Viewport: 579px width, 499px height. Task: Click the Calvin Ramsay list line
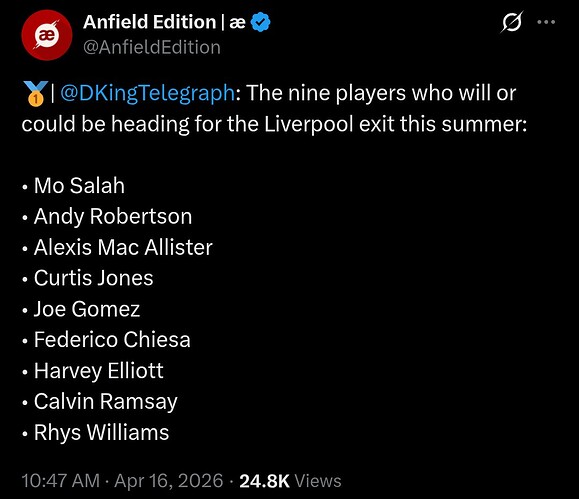pyautogui.click(x=99, y=401)
